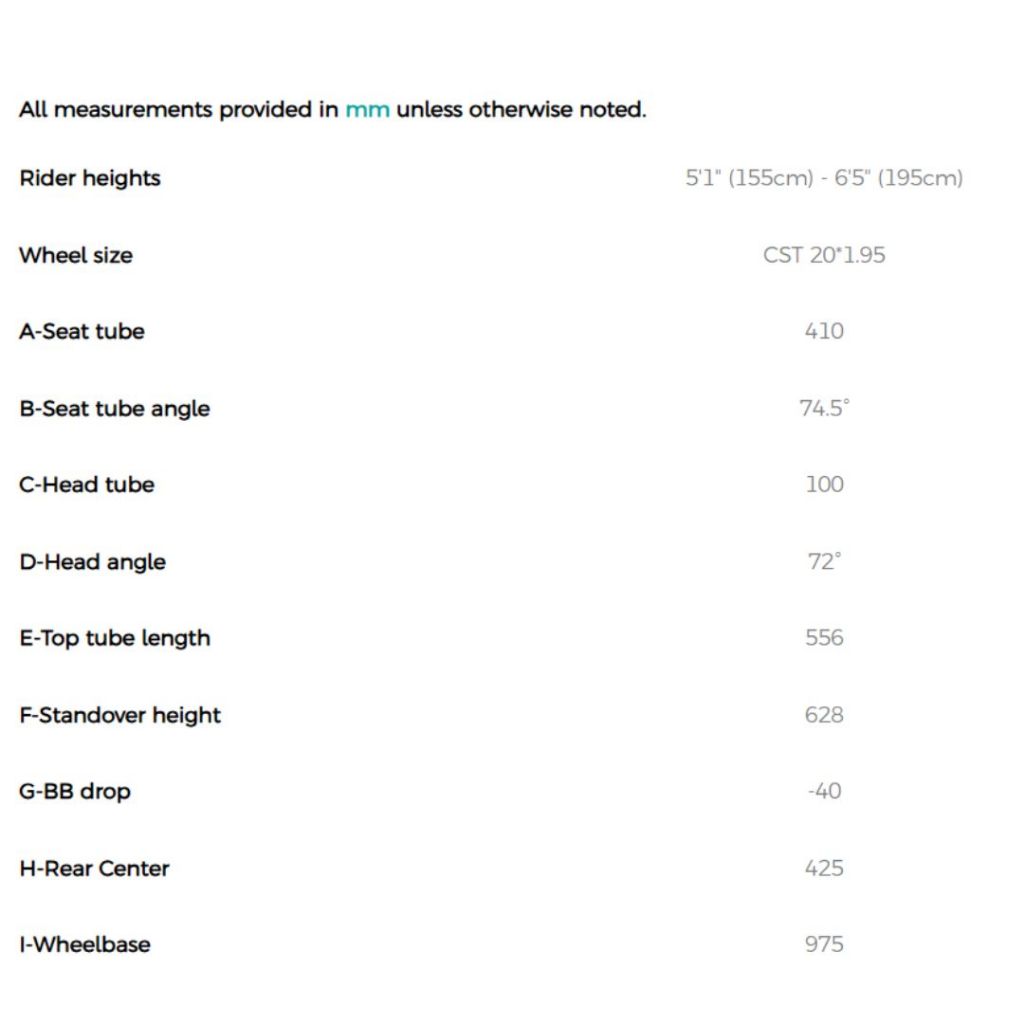
Task: Select the standover height value 628
Action: click(824, 715)
